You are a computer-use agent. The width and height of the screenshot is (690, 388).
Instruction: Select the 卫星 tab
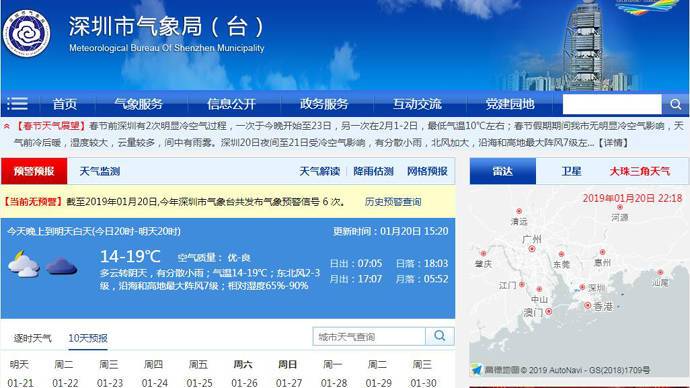(571, 171)
